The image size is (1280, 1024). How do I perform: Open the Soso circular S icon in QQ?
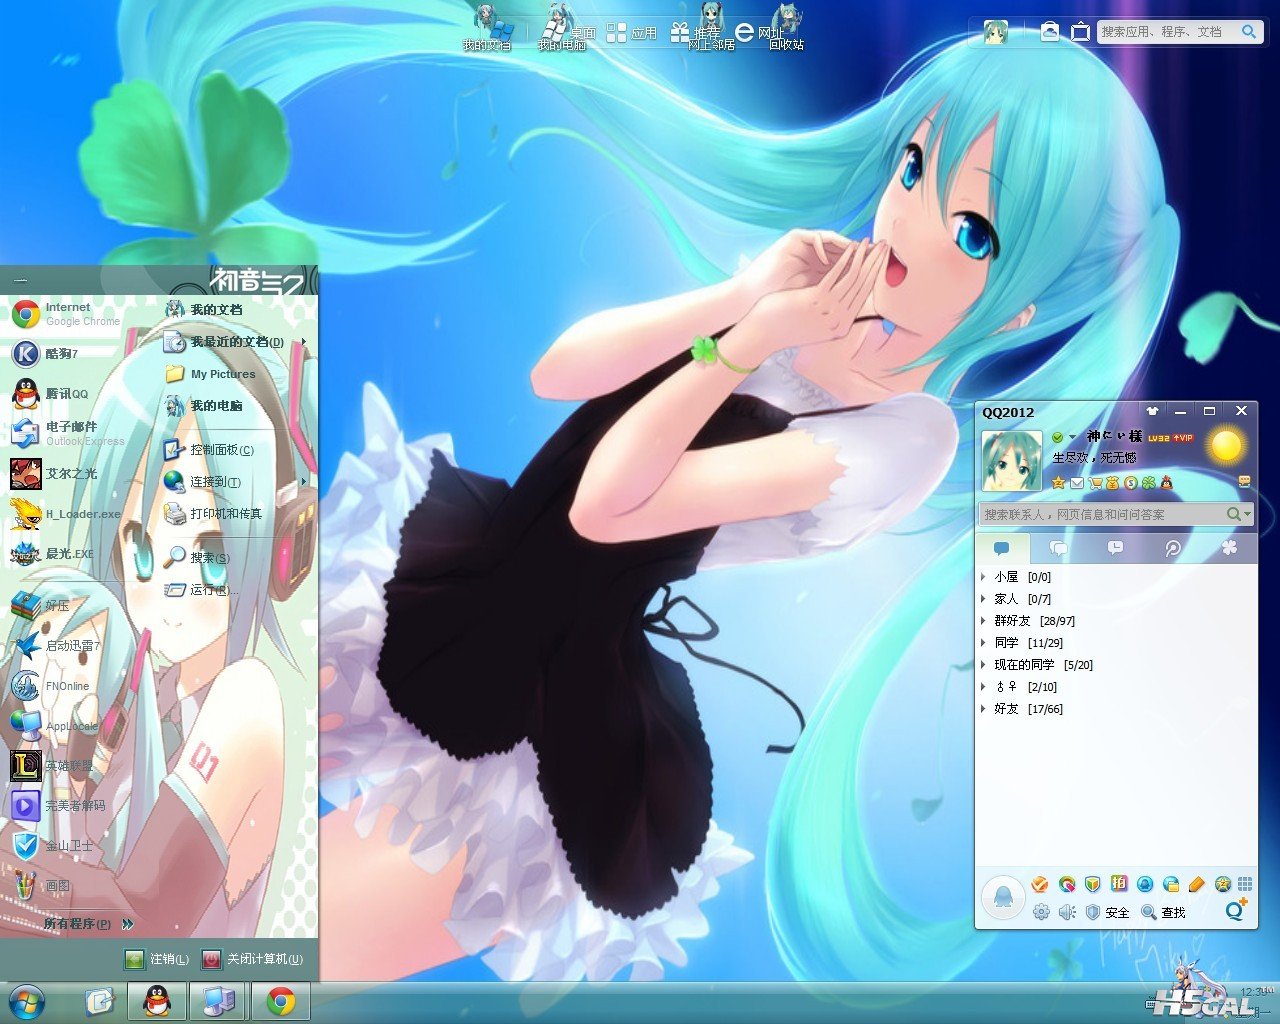(1129, 483)
